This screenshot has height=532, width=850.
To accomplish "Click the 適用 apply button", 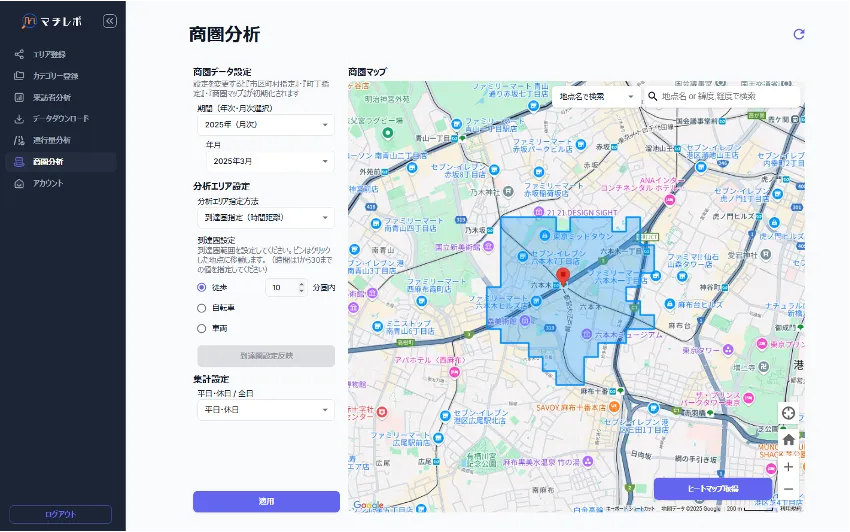I will pyautogui.click(x=266, y=501).
